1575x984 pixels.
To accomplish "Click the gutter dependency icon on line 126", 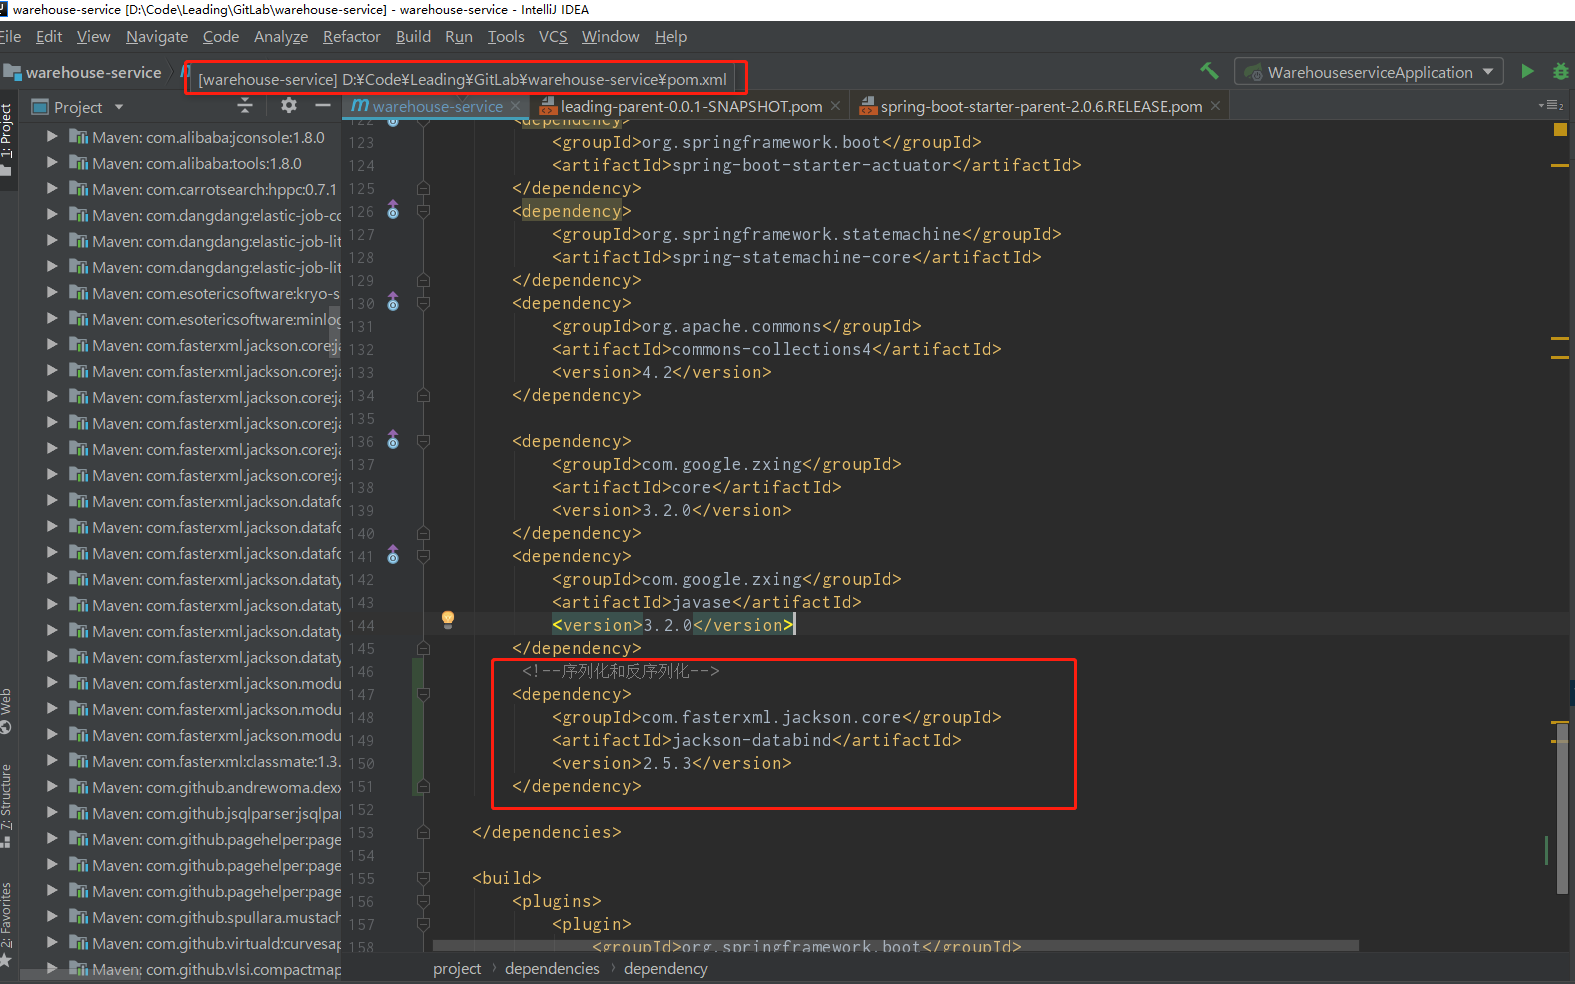I will [x=393, y=210].
